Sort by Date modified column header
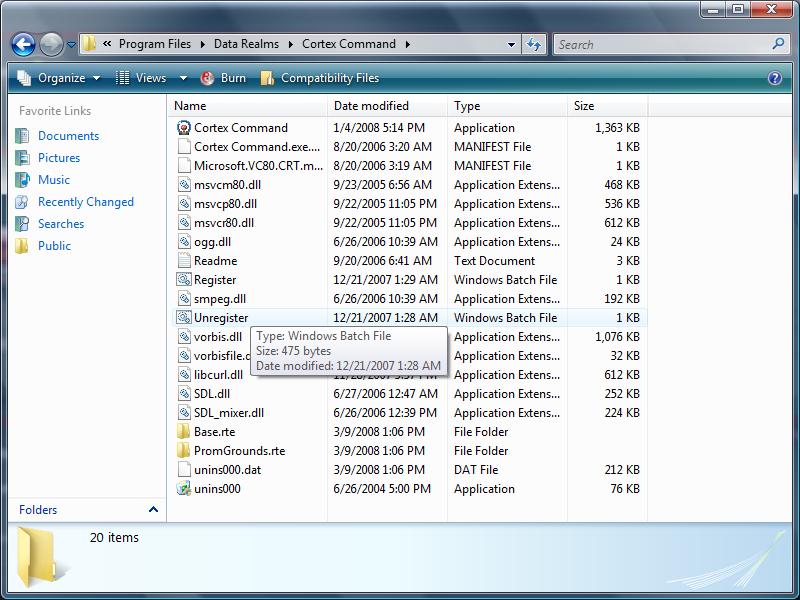This screenshot has width=800, height=600. tap(371, 106)
